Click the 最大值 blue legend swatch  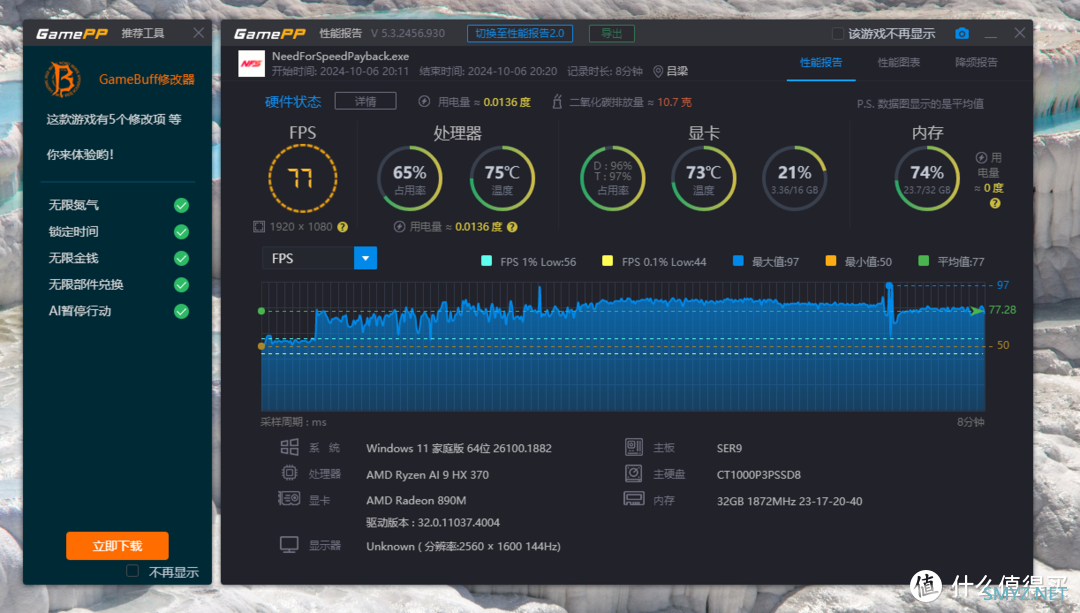click(x=738, y=260)
